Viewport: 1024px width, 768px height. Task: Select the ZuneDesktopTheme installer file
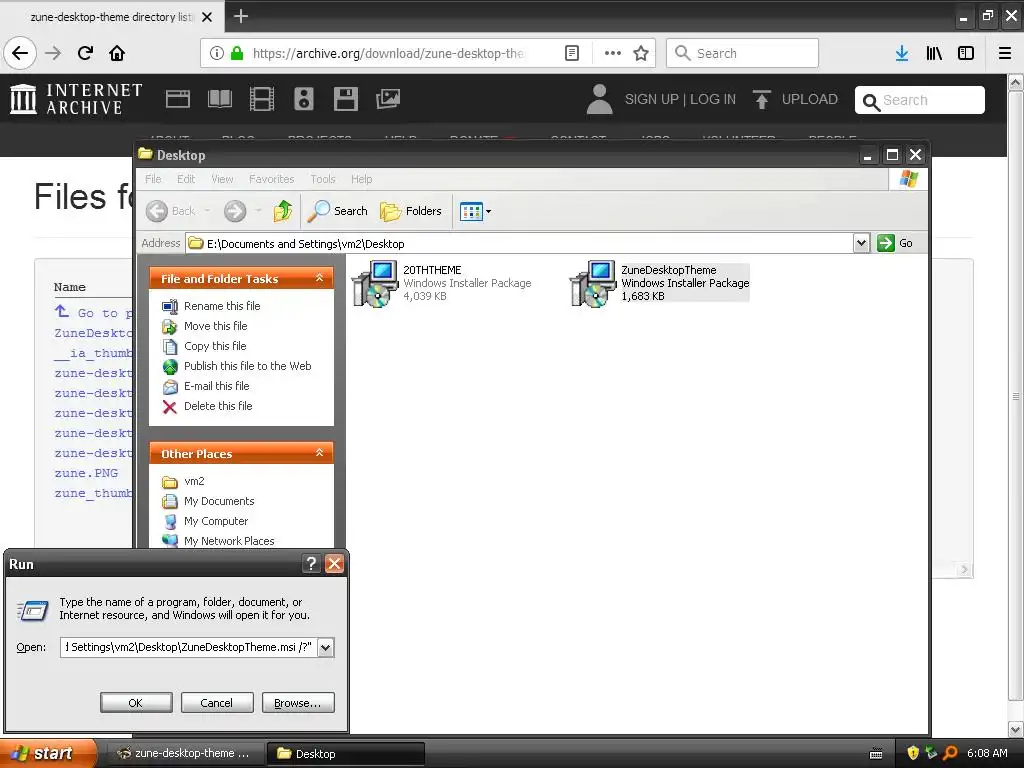(660, 283)
